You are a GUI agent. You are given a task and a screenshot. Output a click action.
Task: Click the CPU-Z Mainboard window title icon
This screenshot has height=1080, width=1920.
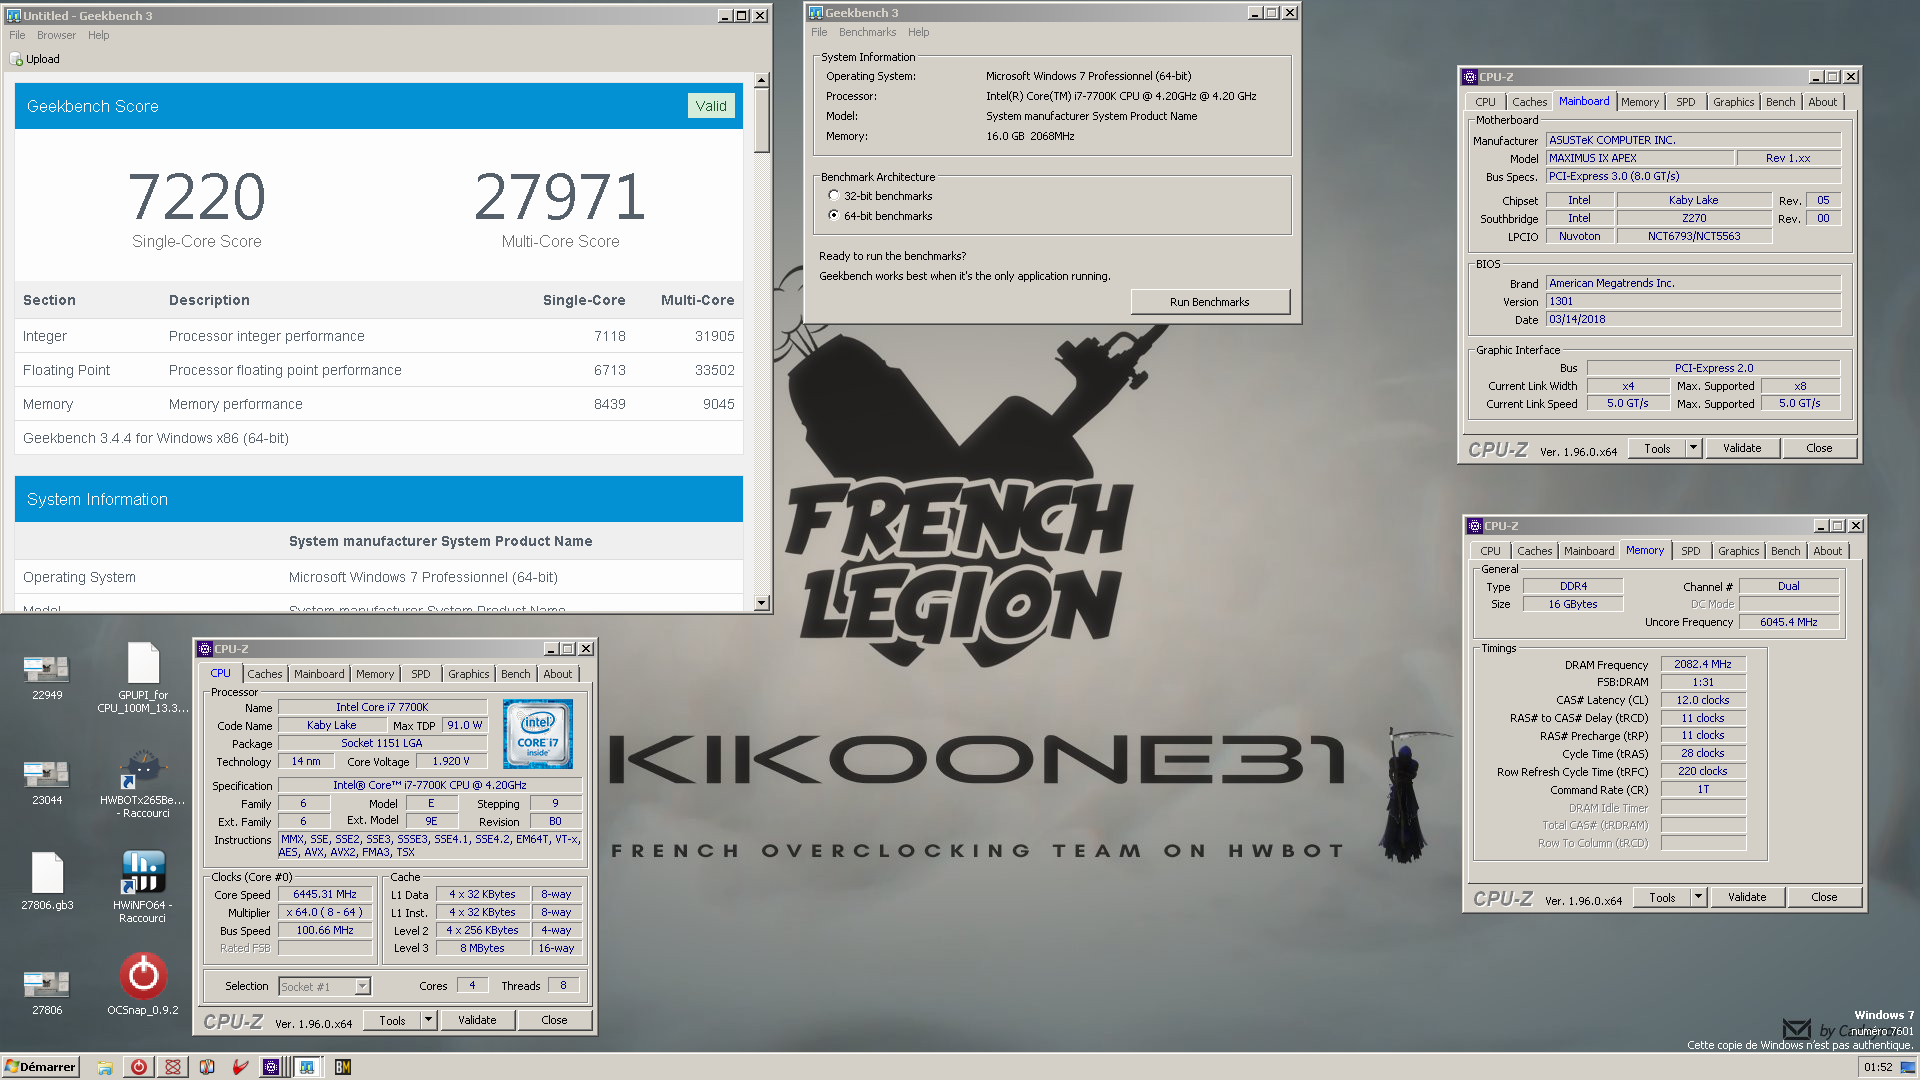pos(1470,77)
